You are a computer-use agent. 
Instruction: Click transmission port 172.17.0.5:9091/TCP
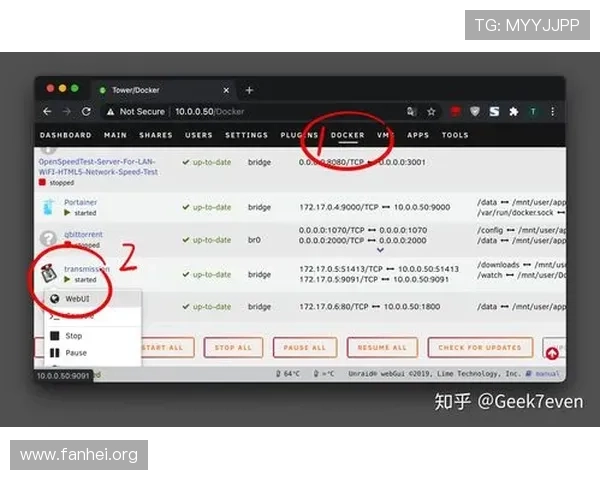[x=338, y=279]
